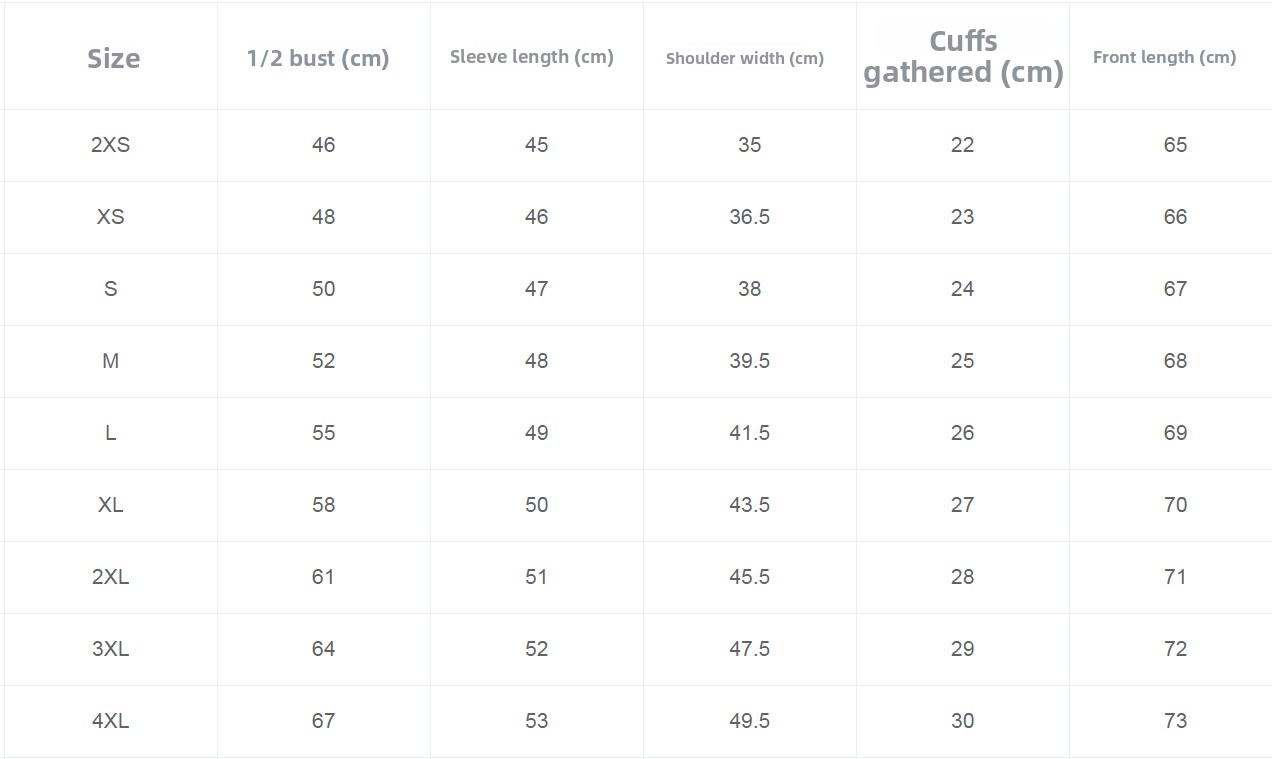
Task: Select the 4XL size row label
Action: (110, 721)
